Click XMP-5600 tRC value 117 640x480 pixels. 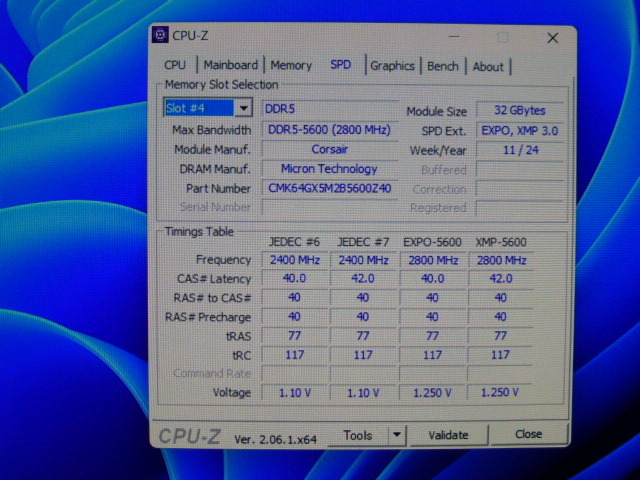(x=500, y=355)
